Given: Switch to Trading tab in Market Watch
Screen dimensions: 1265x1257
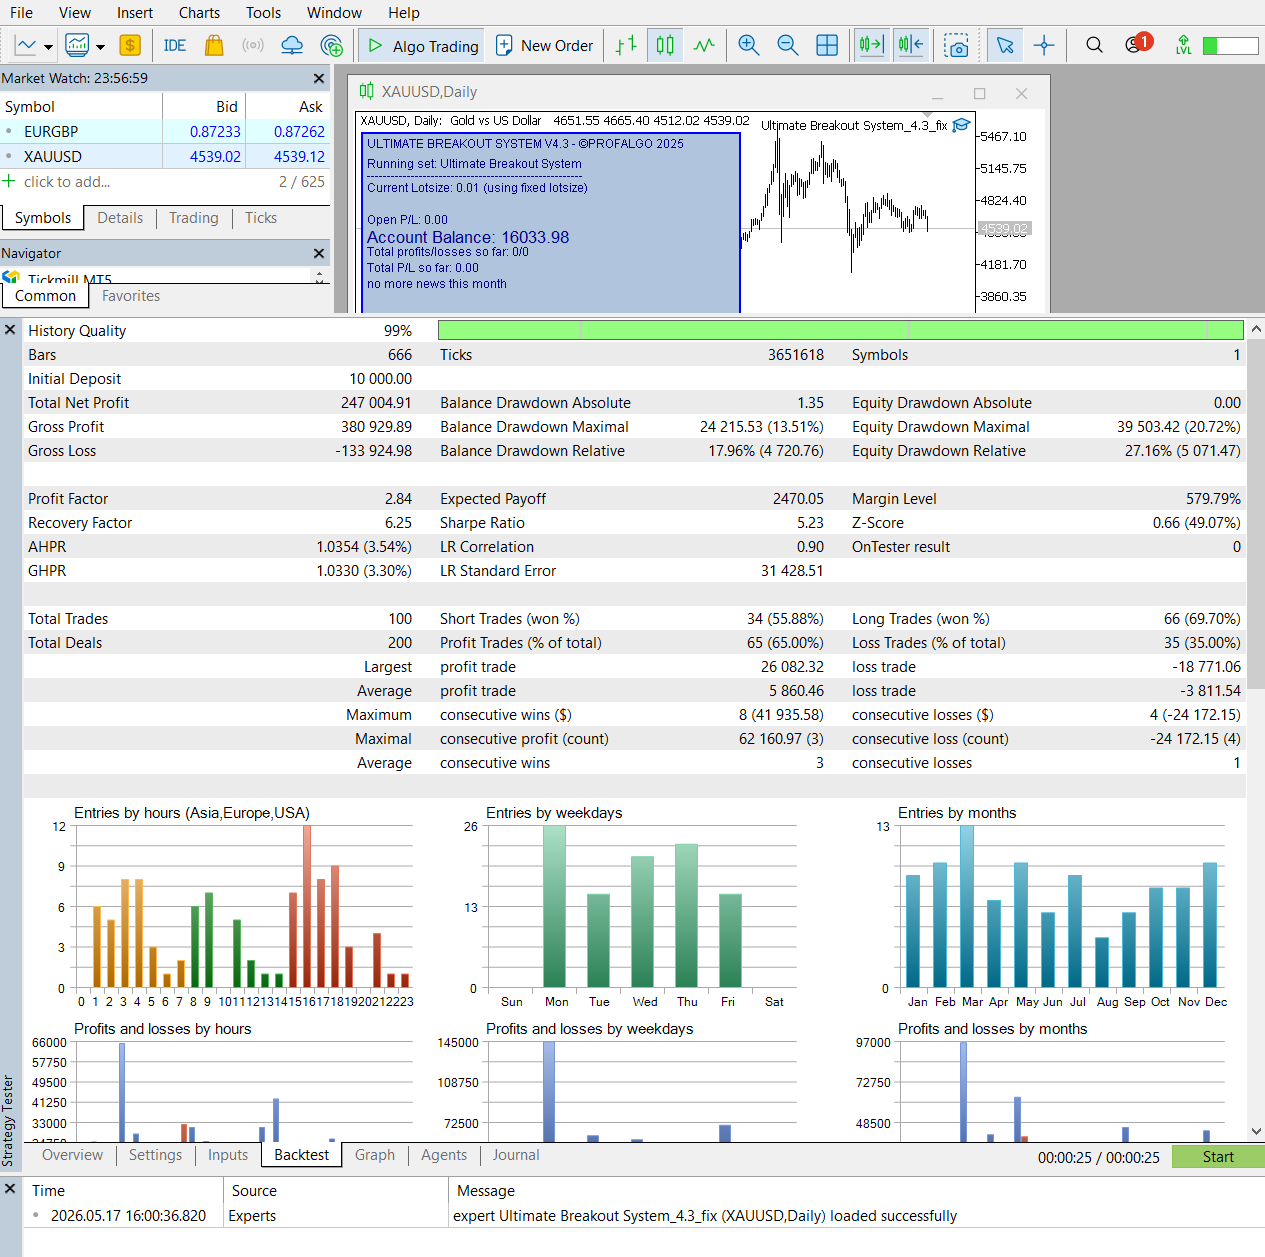Looking at the screenshot, I should (194, 218).
